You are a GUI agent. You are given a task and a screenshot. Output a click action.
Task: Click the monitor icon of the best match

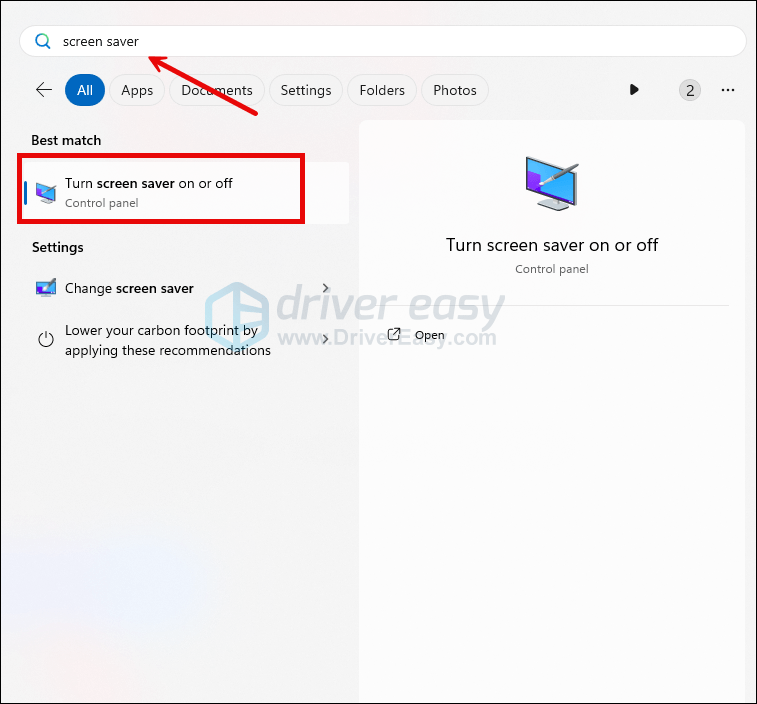[x=46, y=192]
